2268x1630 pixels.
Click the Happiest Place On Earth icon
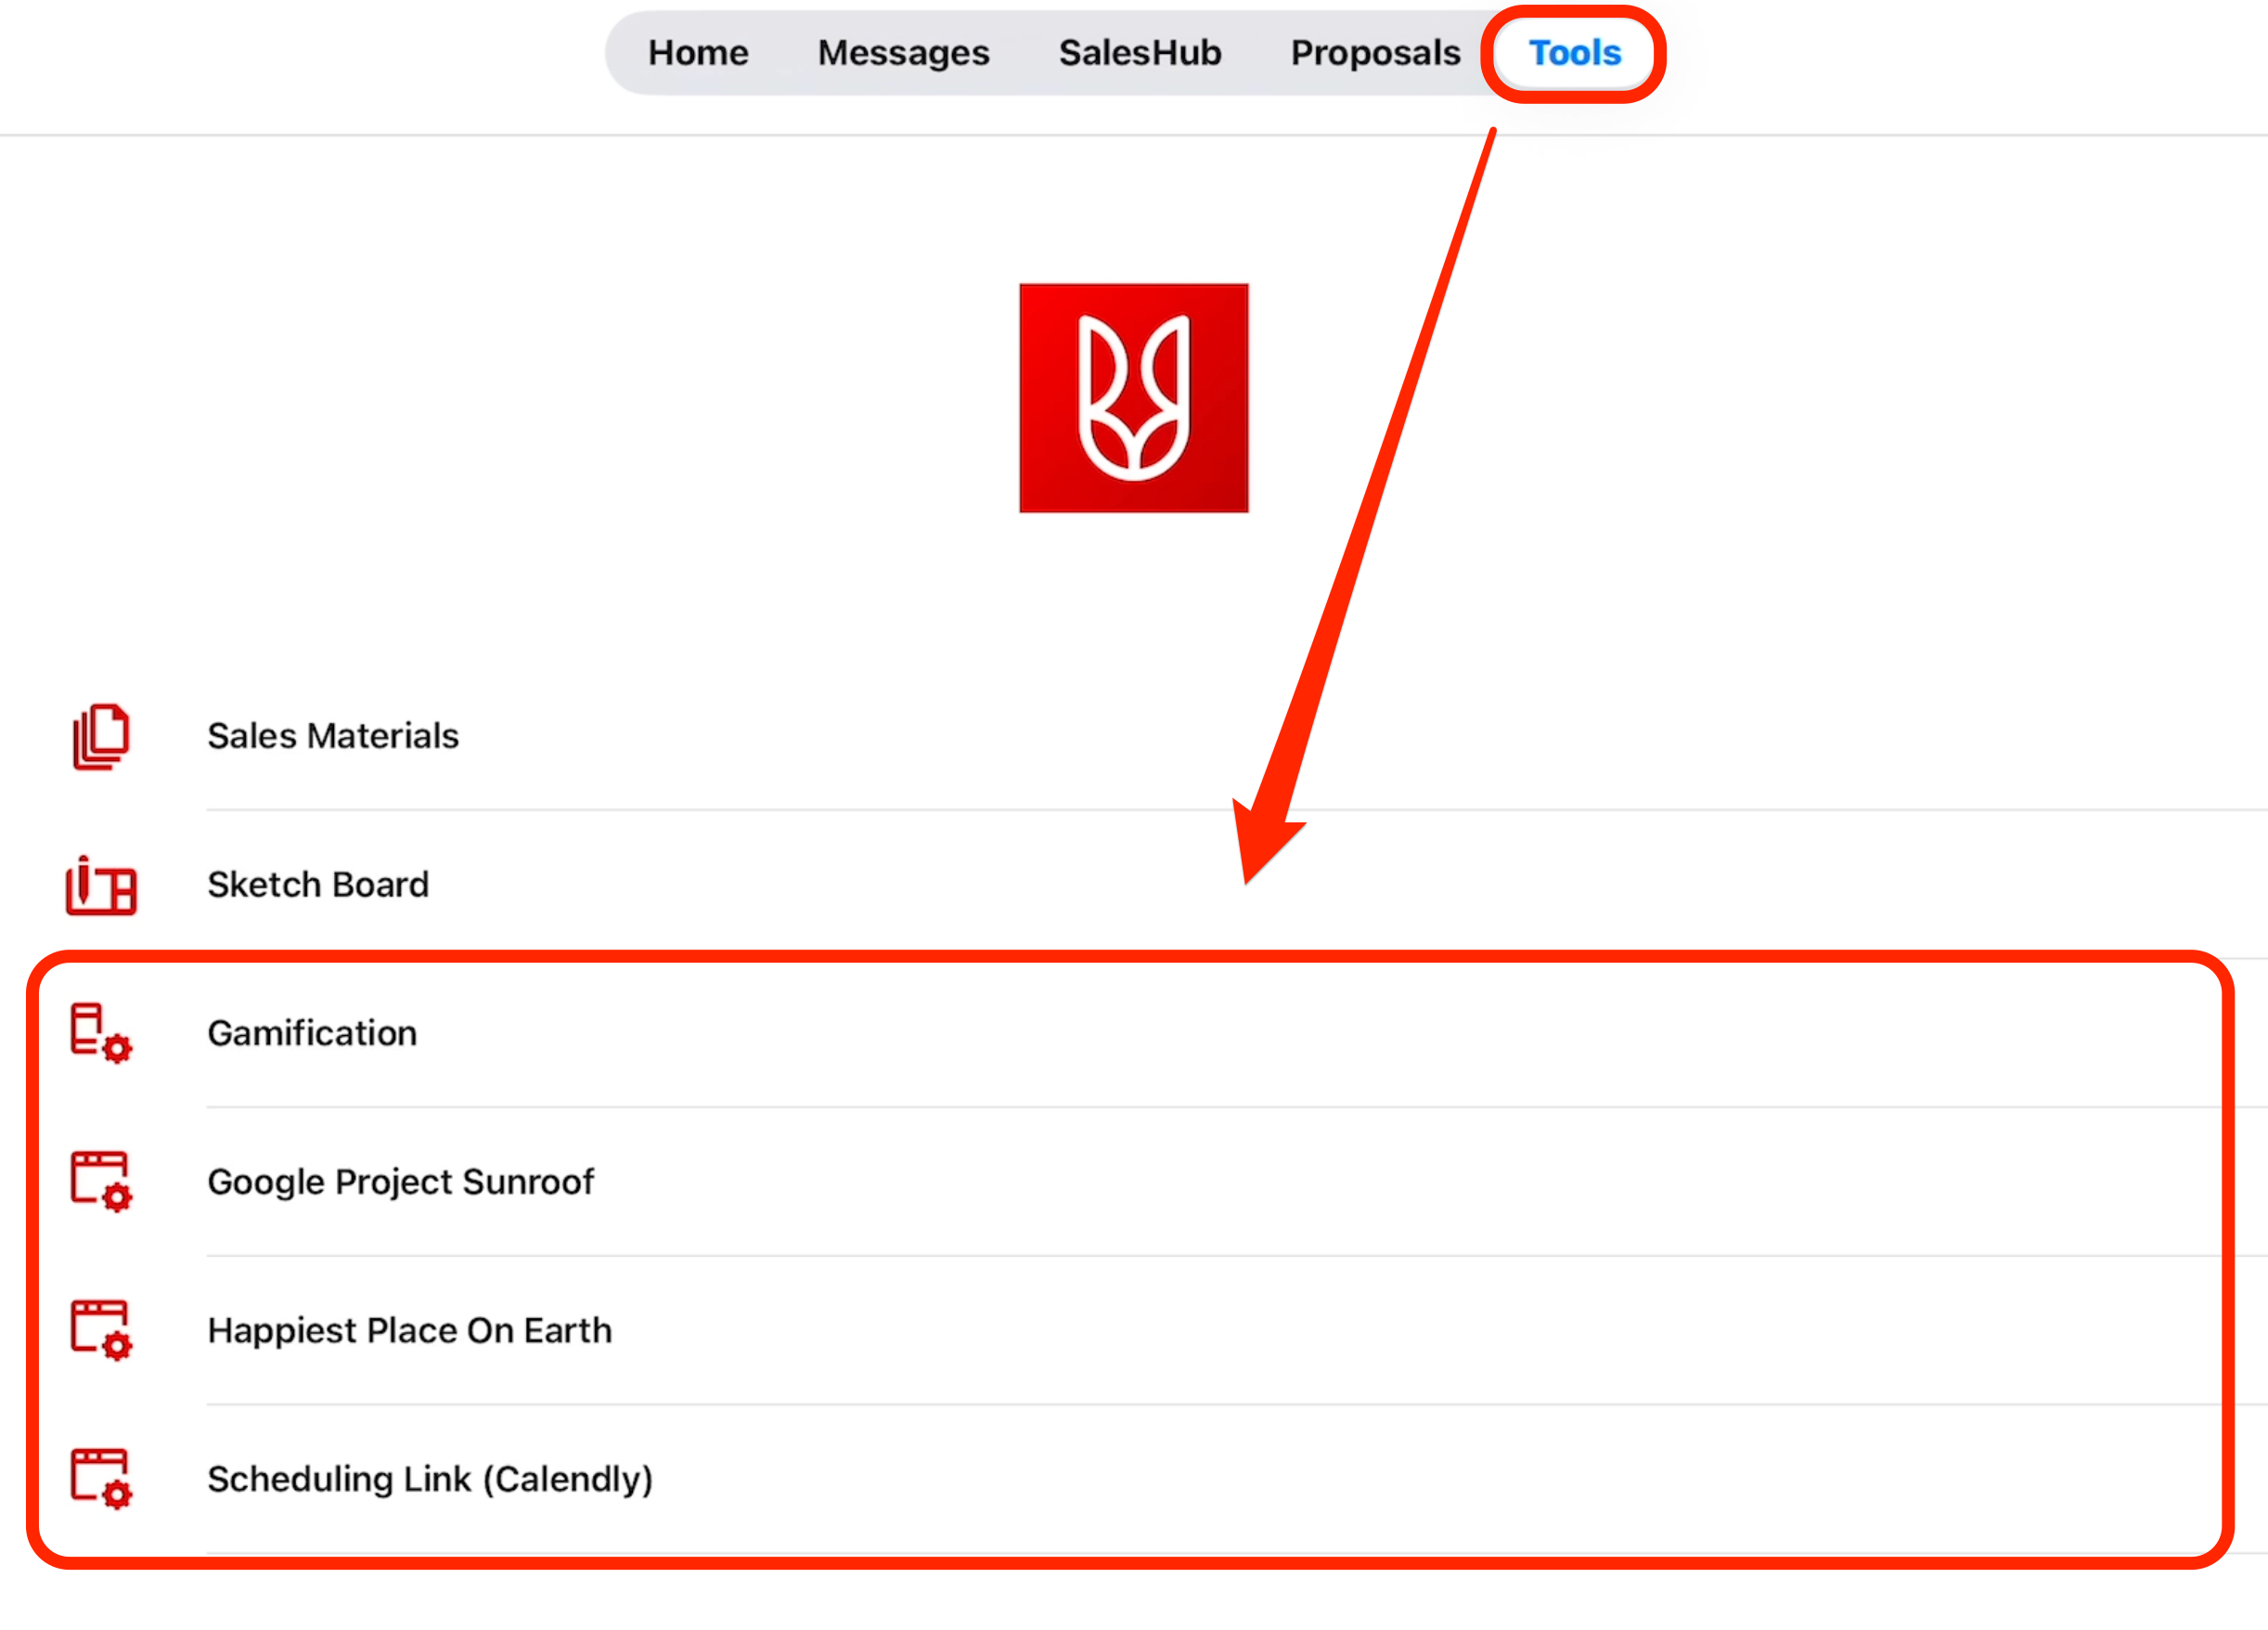[101, 1330]
